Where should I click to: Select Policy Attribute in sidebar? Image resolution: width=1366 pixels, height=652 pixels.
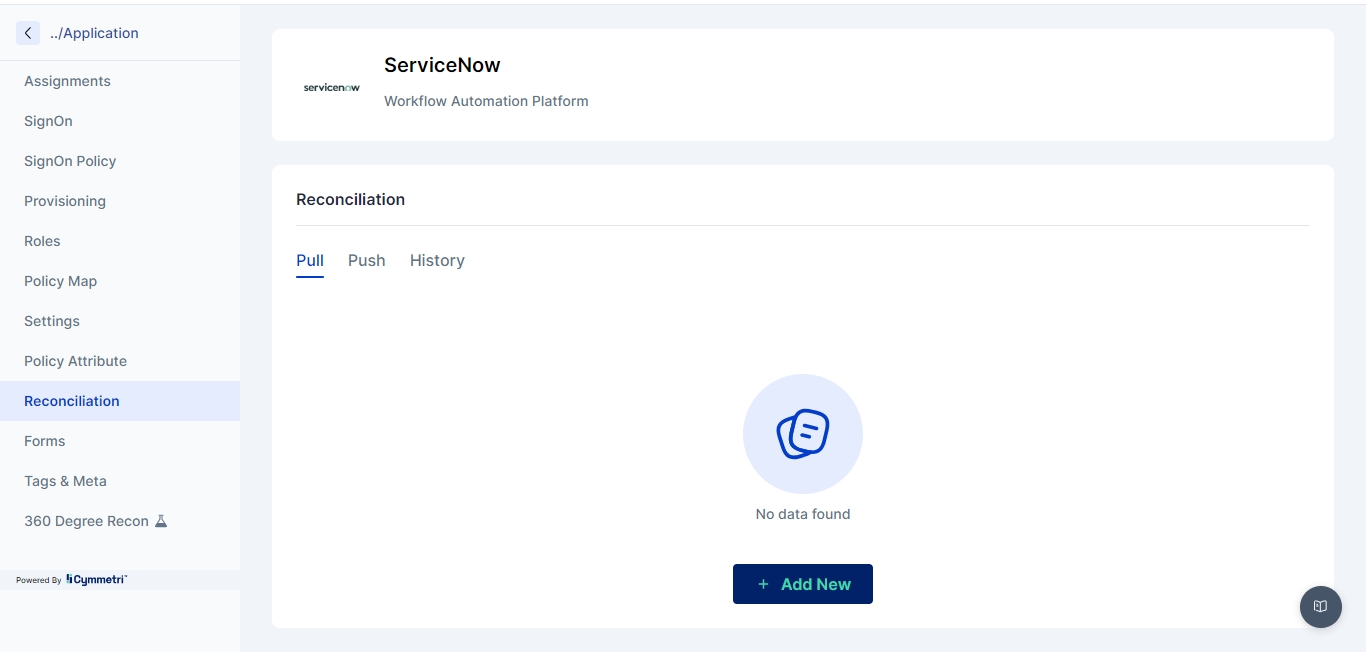75,361
